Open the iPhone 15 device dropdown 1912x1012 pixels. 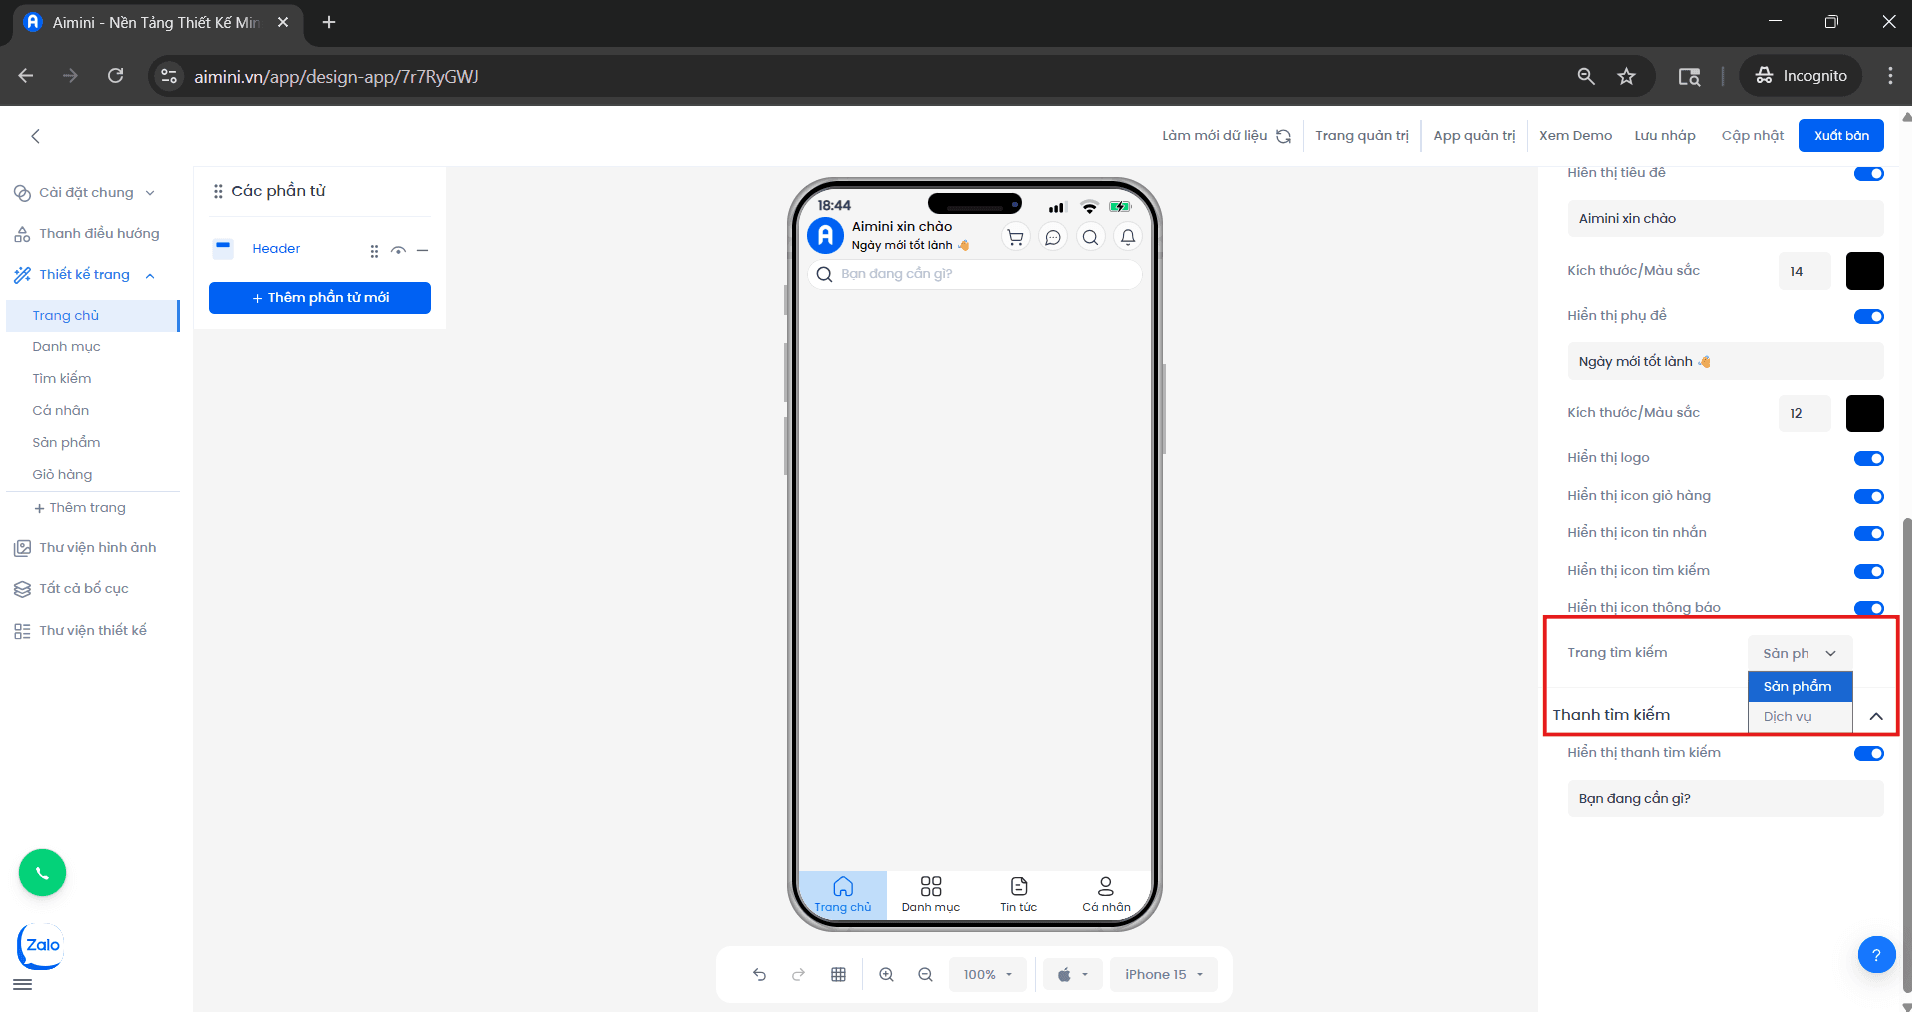[1162, 973]
